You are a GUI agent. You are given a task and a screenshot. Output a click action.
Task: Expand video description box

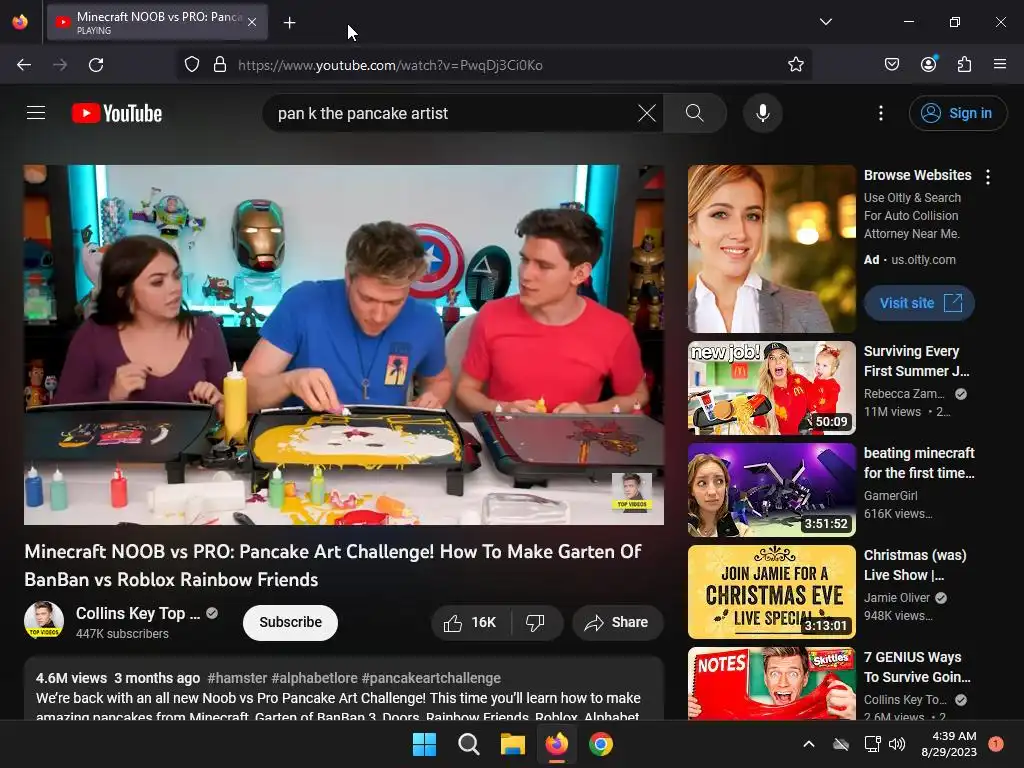[x=344, y=689]
